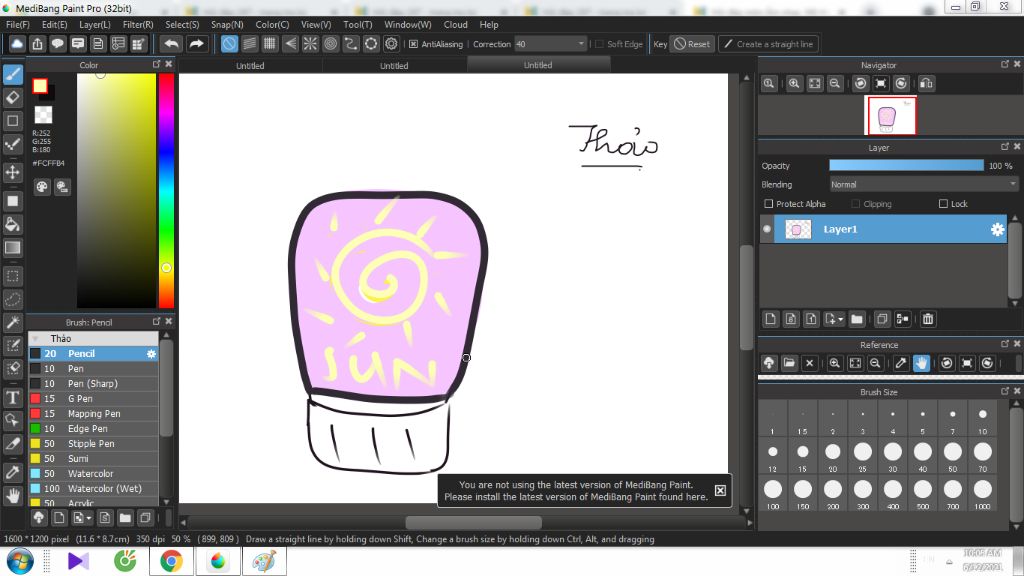Choose the Text tool
Screen dimensions: 1024x576
12,397
